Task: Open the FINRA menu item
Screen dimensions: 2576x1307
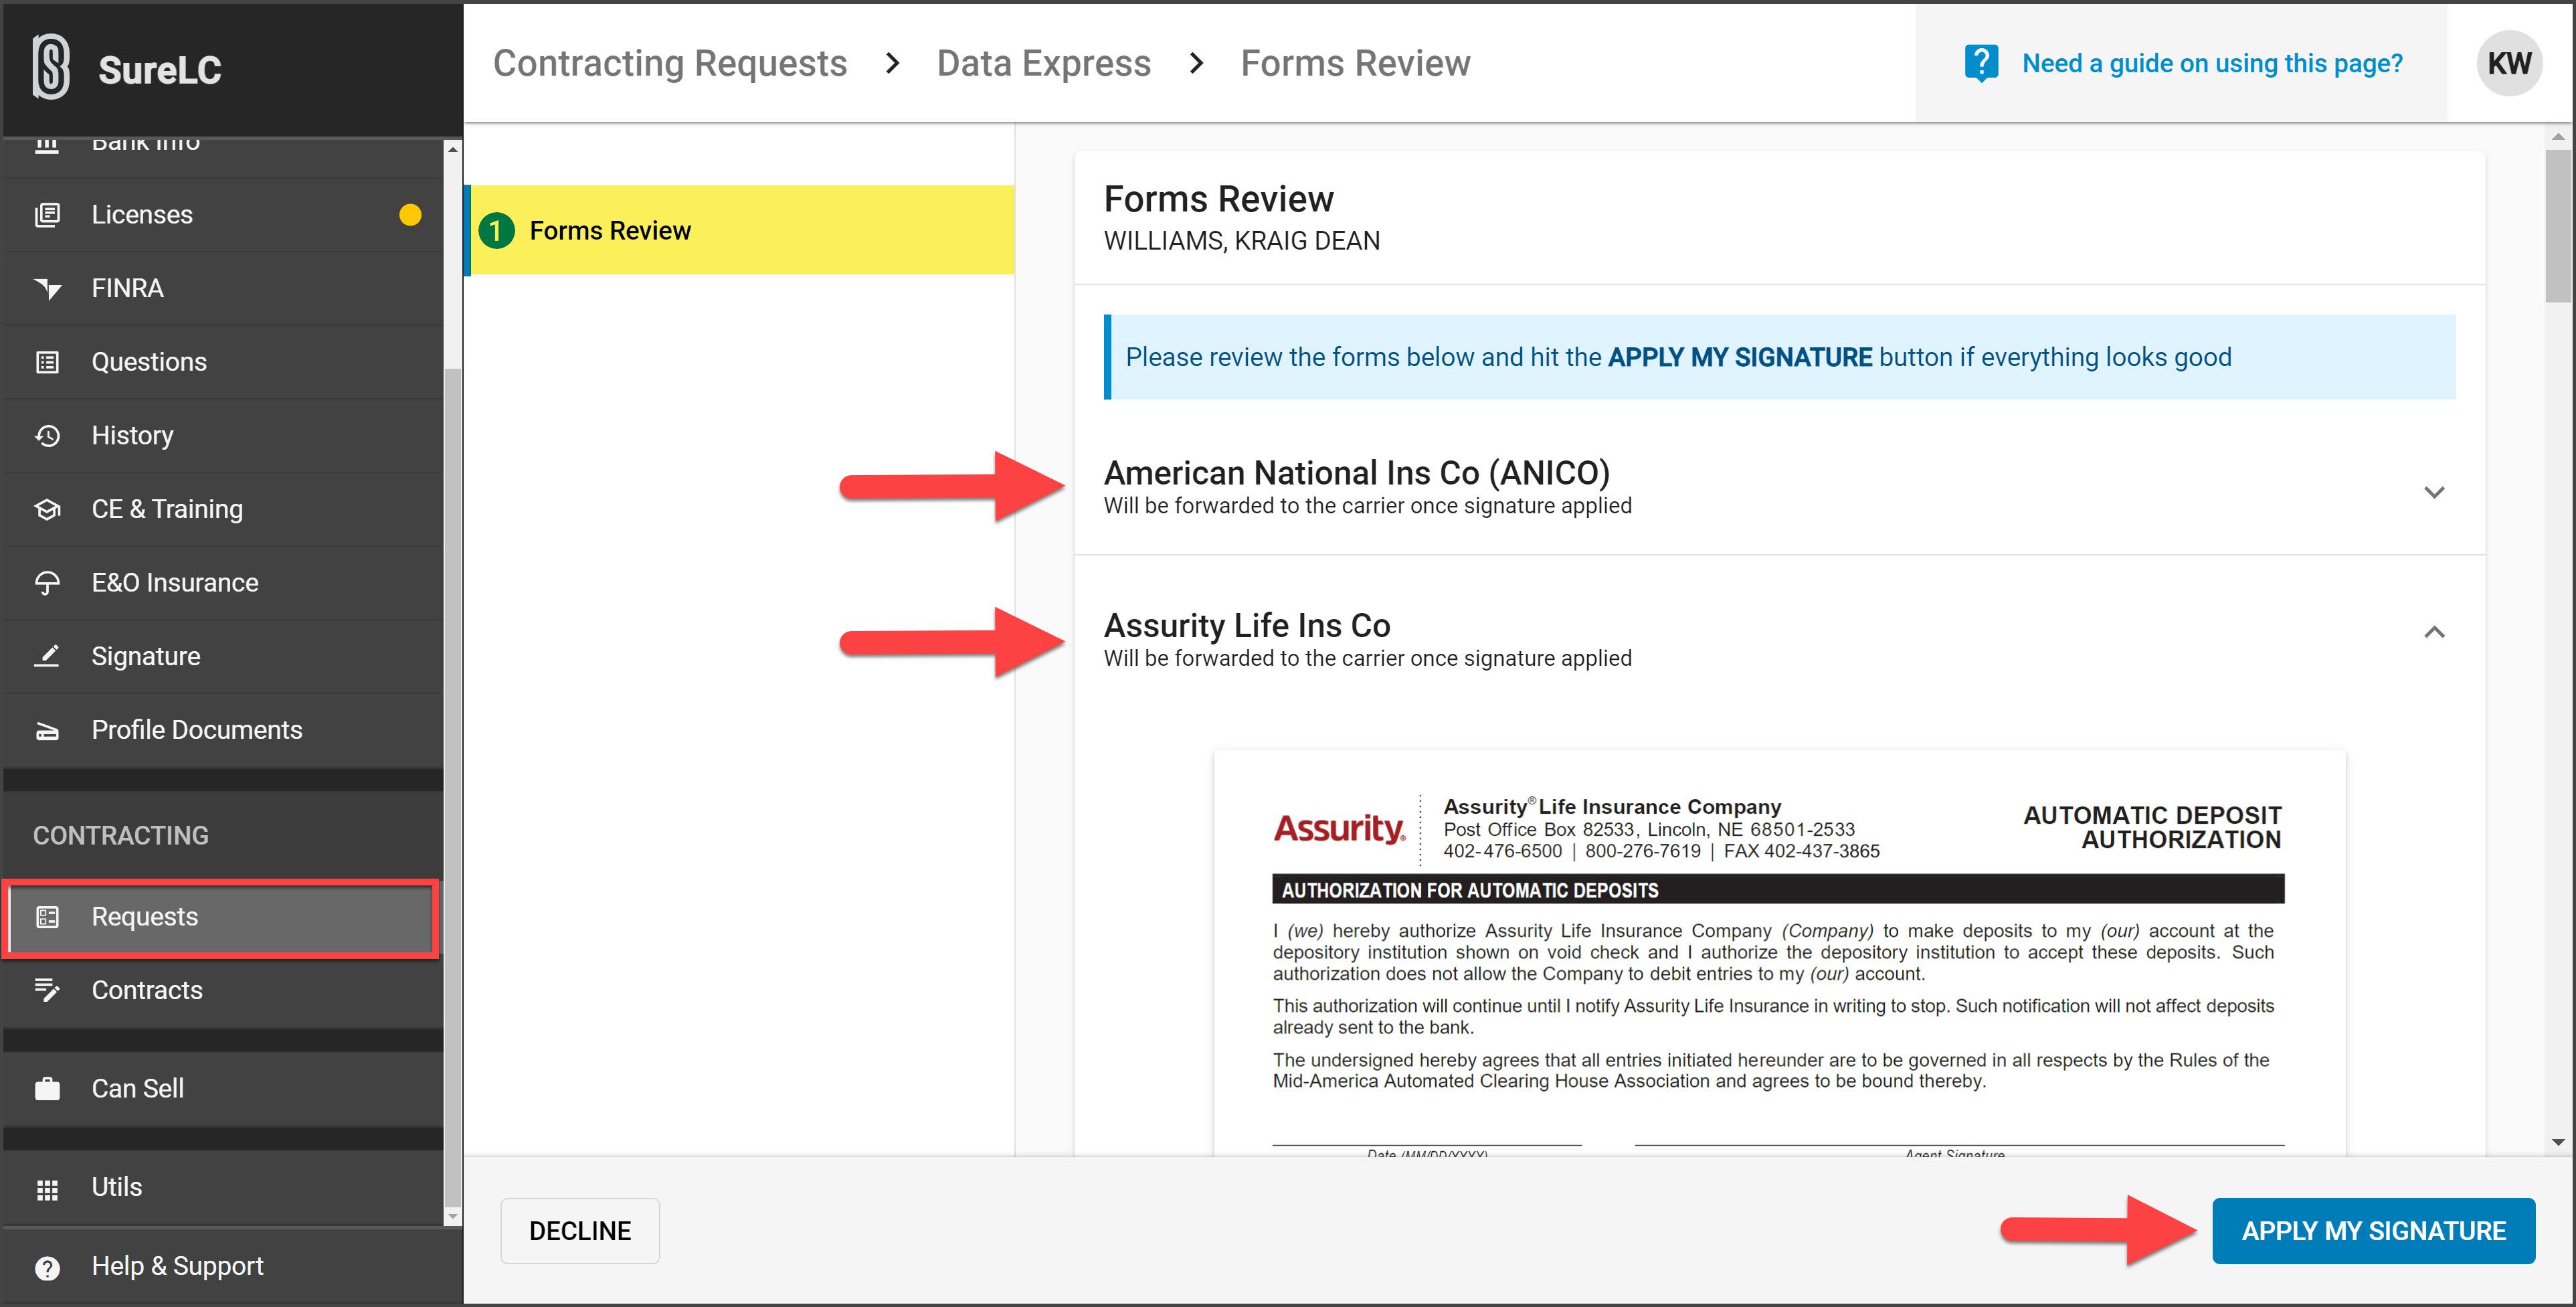Action: point(223,289)
